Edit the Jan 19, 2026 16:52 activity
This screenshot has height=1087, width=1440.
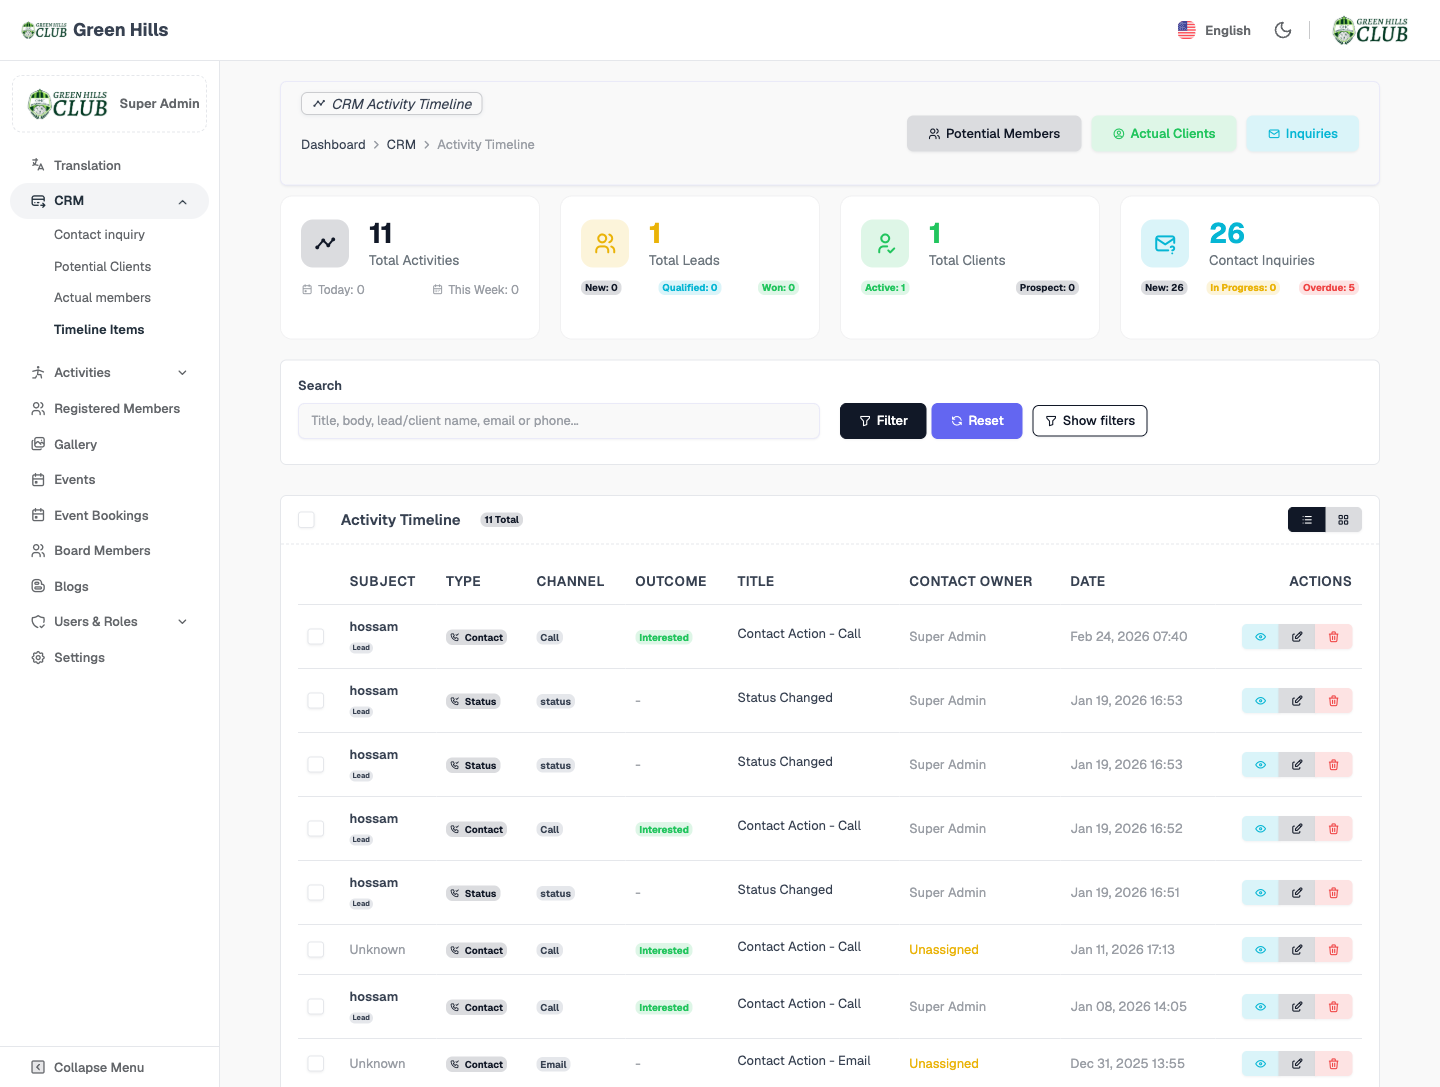pyautogui.click(x=1297, y=829)
